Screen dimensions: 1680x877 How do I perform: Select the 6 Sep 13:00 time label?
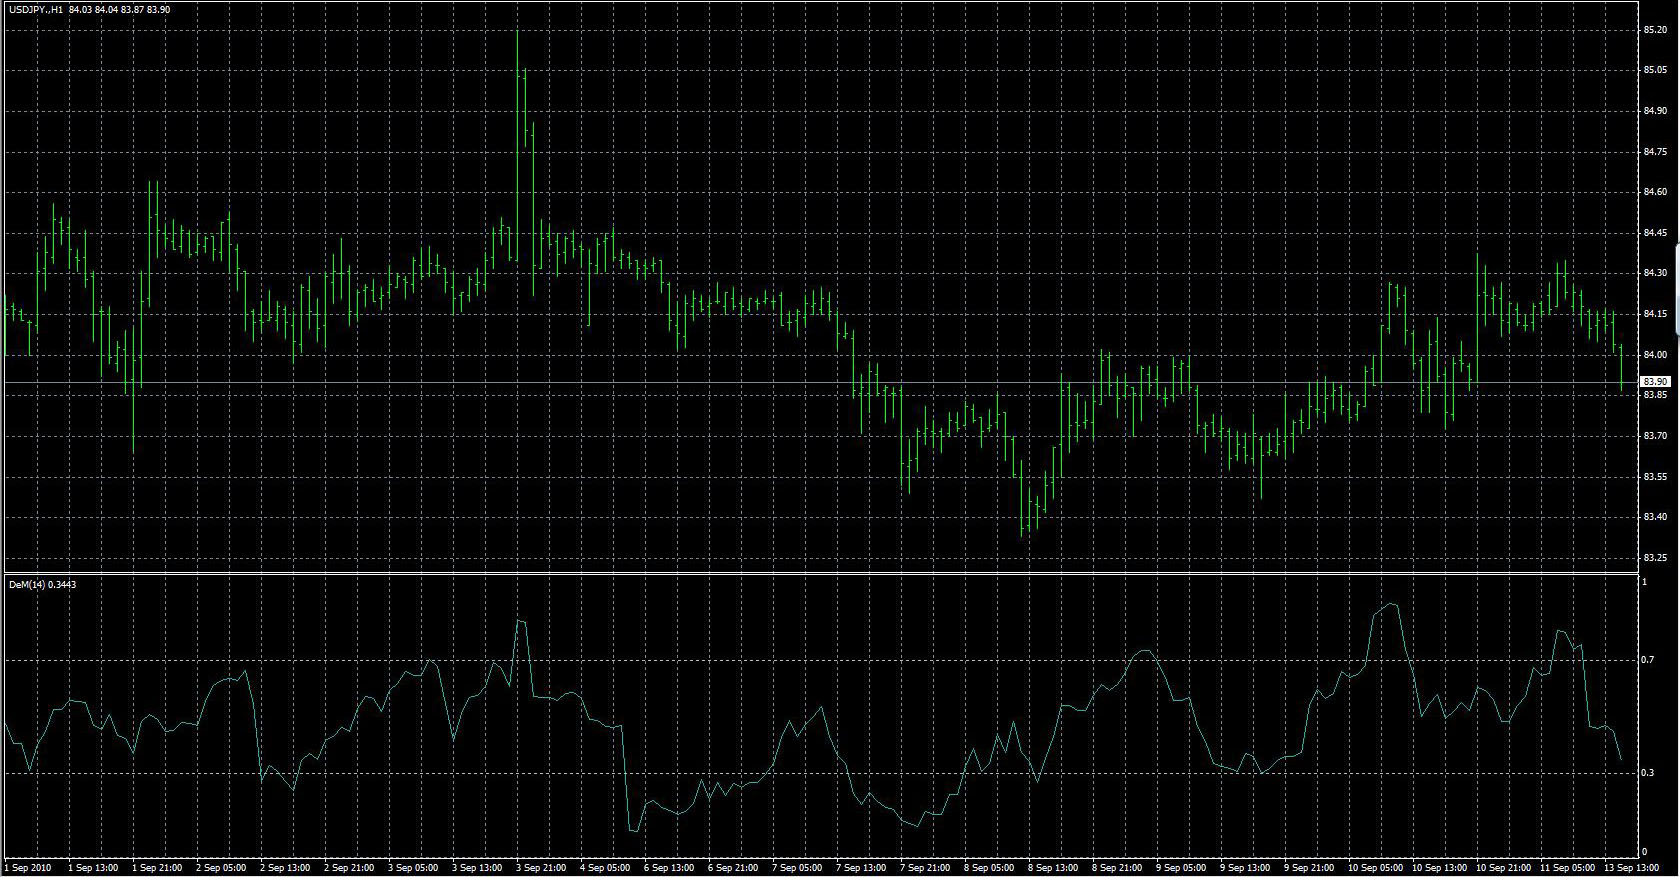(669, 867)
